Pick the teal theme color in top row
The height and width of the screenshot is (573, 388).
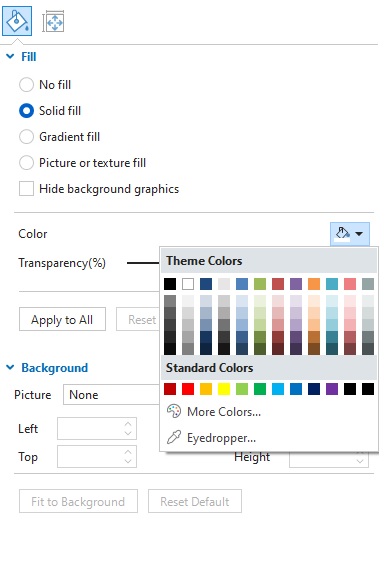pyautogui.click(x=332, y=284)
